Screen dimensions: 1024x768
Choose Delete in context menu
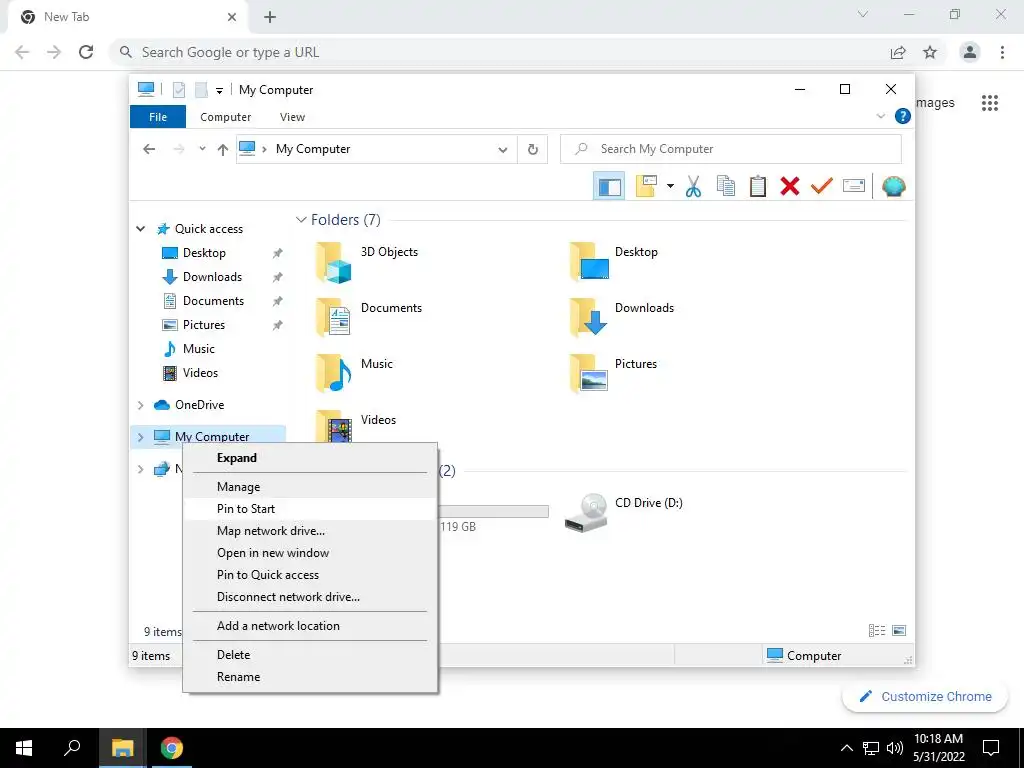310,654
